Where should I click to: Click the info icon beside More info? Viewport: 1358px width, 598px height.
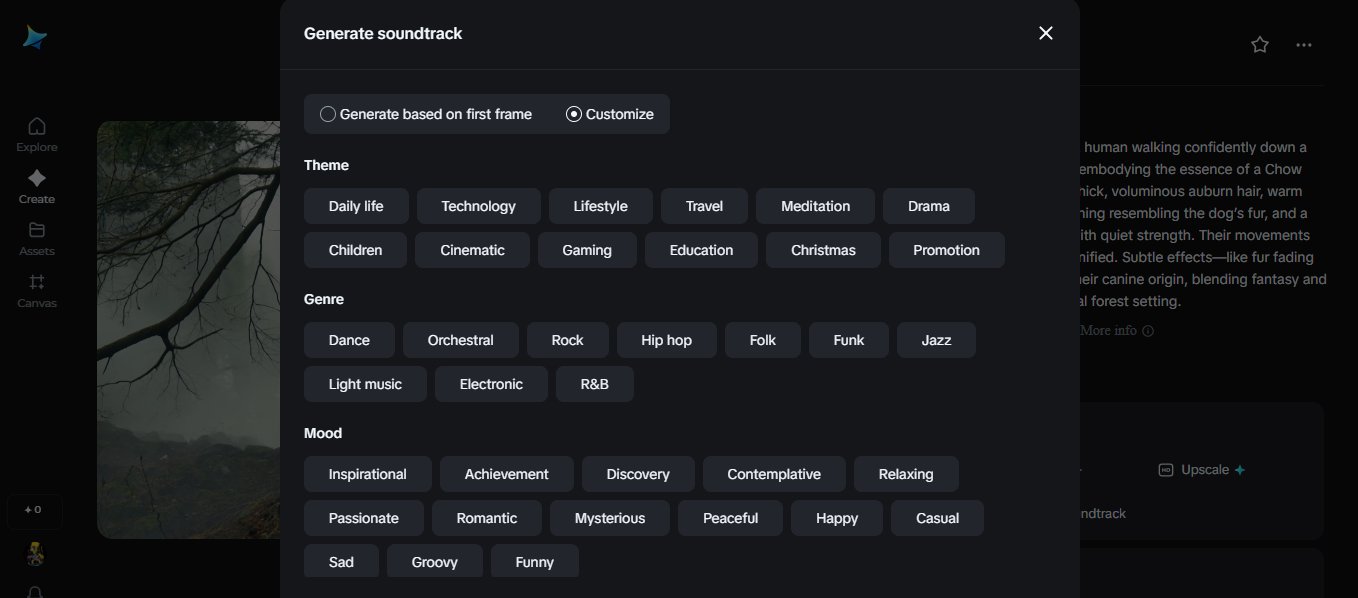(1148, 330)
